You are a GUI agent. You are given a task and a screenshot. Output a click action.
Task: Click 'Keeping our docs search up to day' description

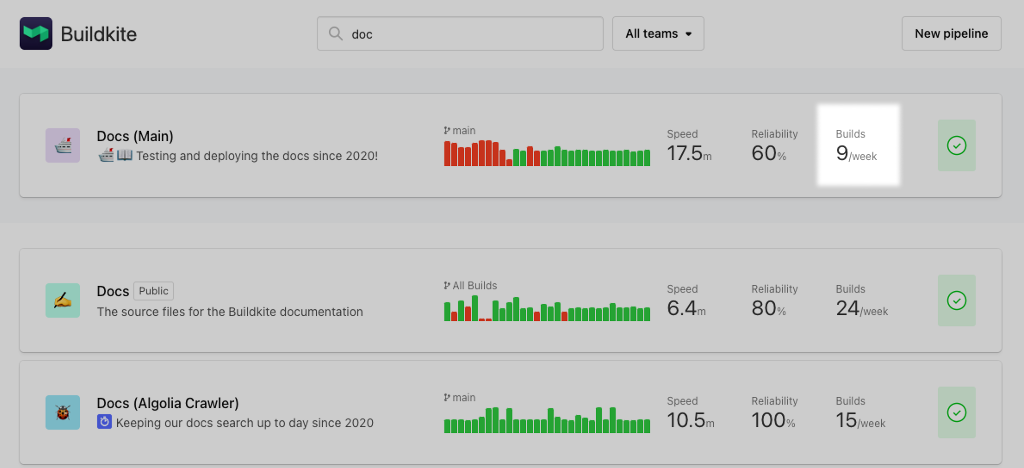coord(245,422)
